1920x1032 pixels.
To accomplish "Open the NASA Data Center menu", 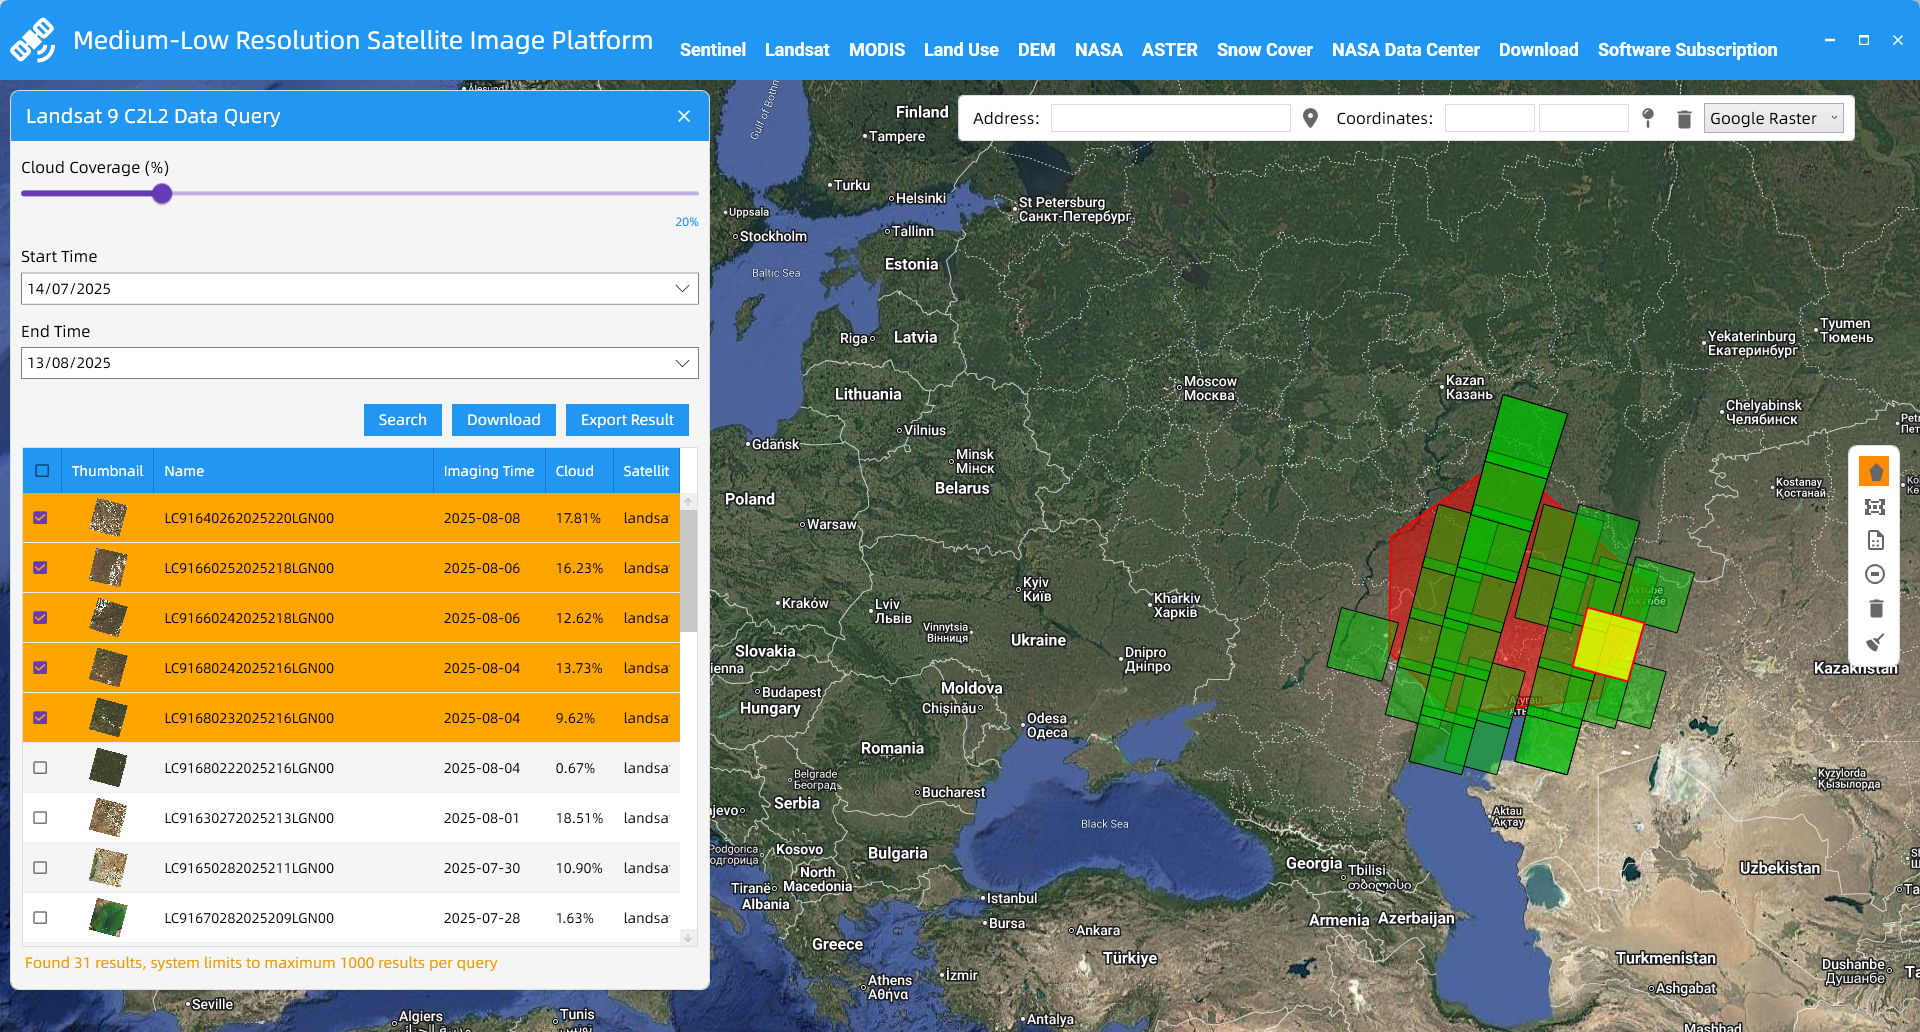I will [x=1406, y=50].
